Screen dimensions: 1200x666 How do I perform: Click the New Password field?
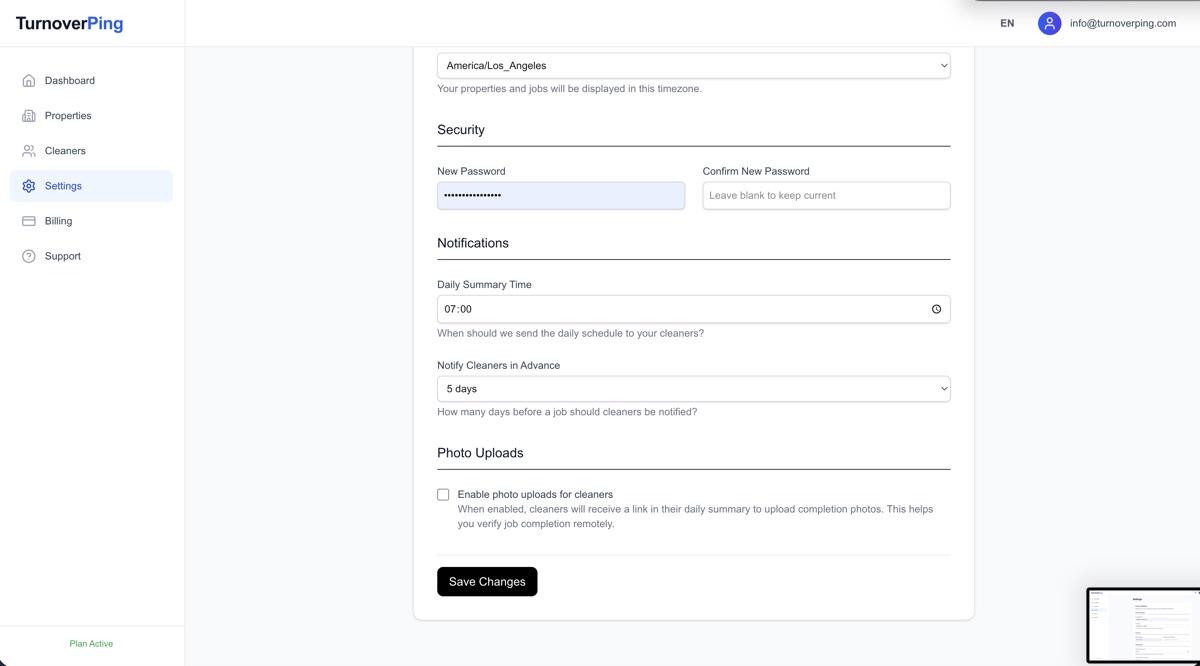560,196
